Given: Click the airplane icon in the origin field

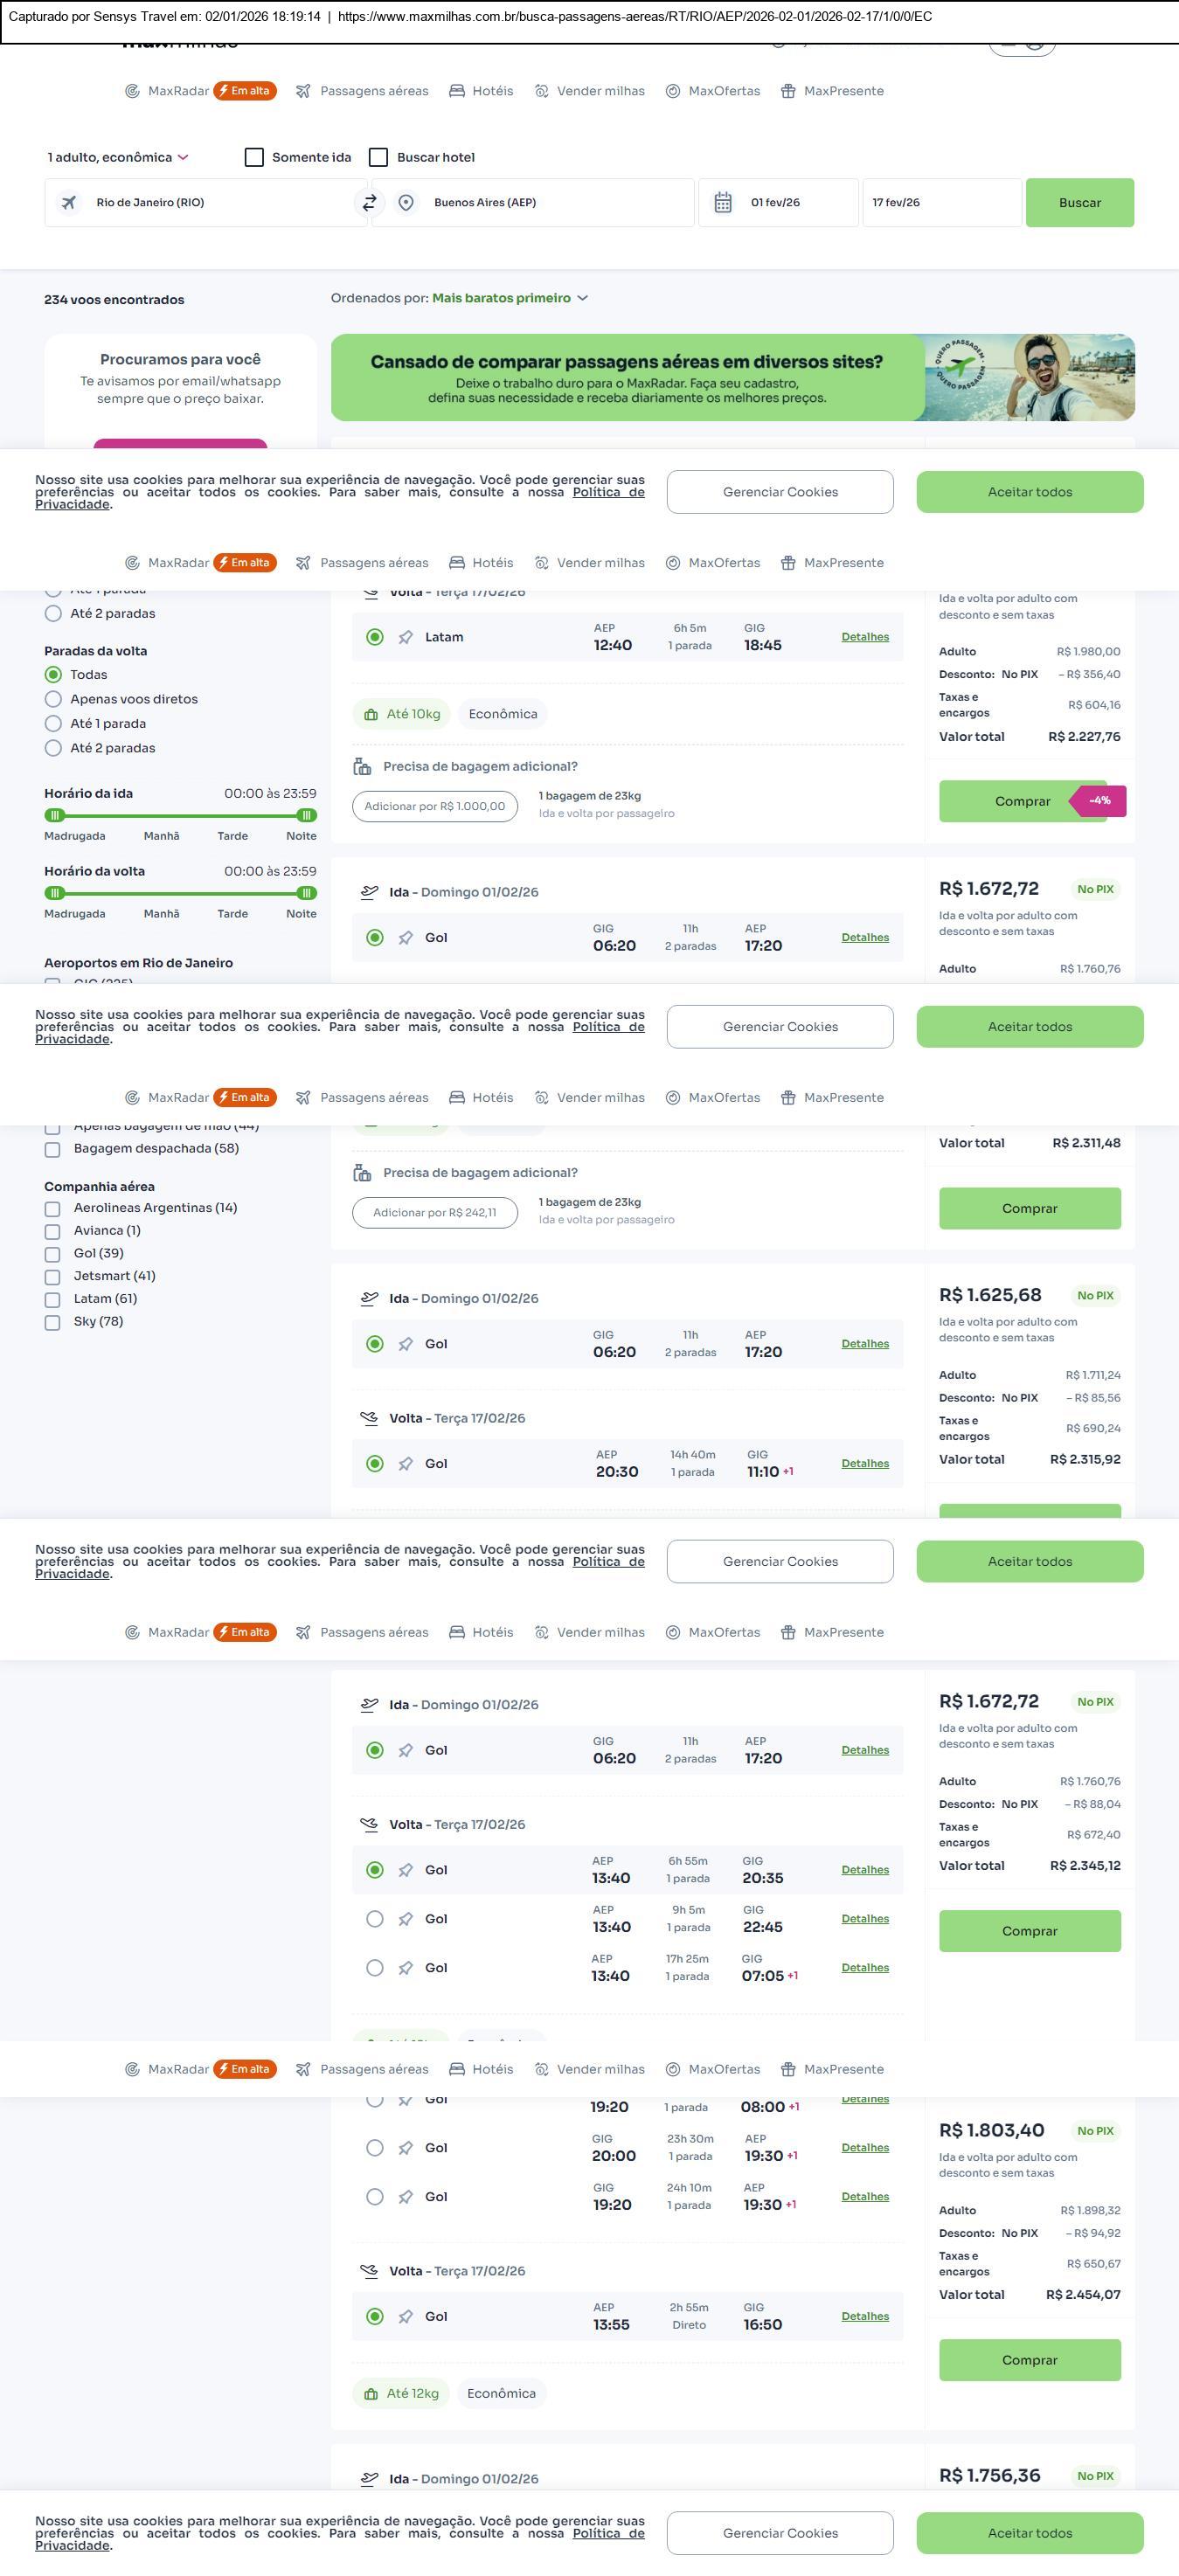Looking at the screenshot, I should click(x=69, y=203).
